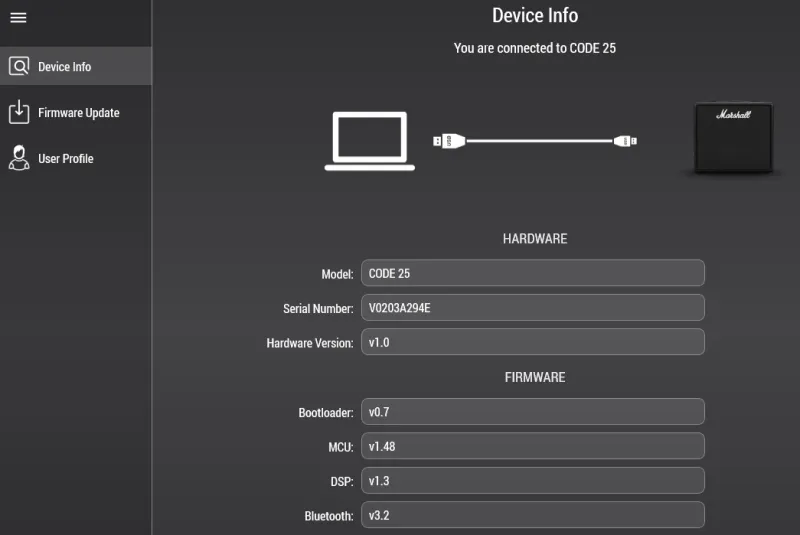This screenshot has height=535, width=800.
Task: Click the Hardware Version field
Action: pos(532,342)
